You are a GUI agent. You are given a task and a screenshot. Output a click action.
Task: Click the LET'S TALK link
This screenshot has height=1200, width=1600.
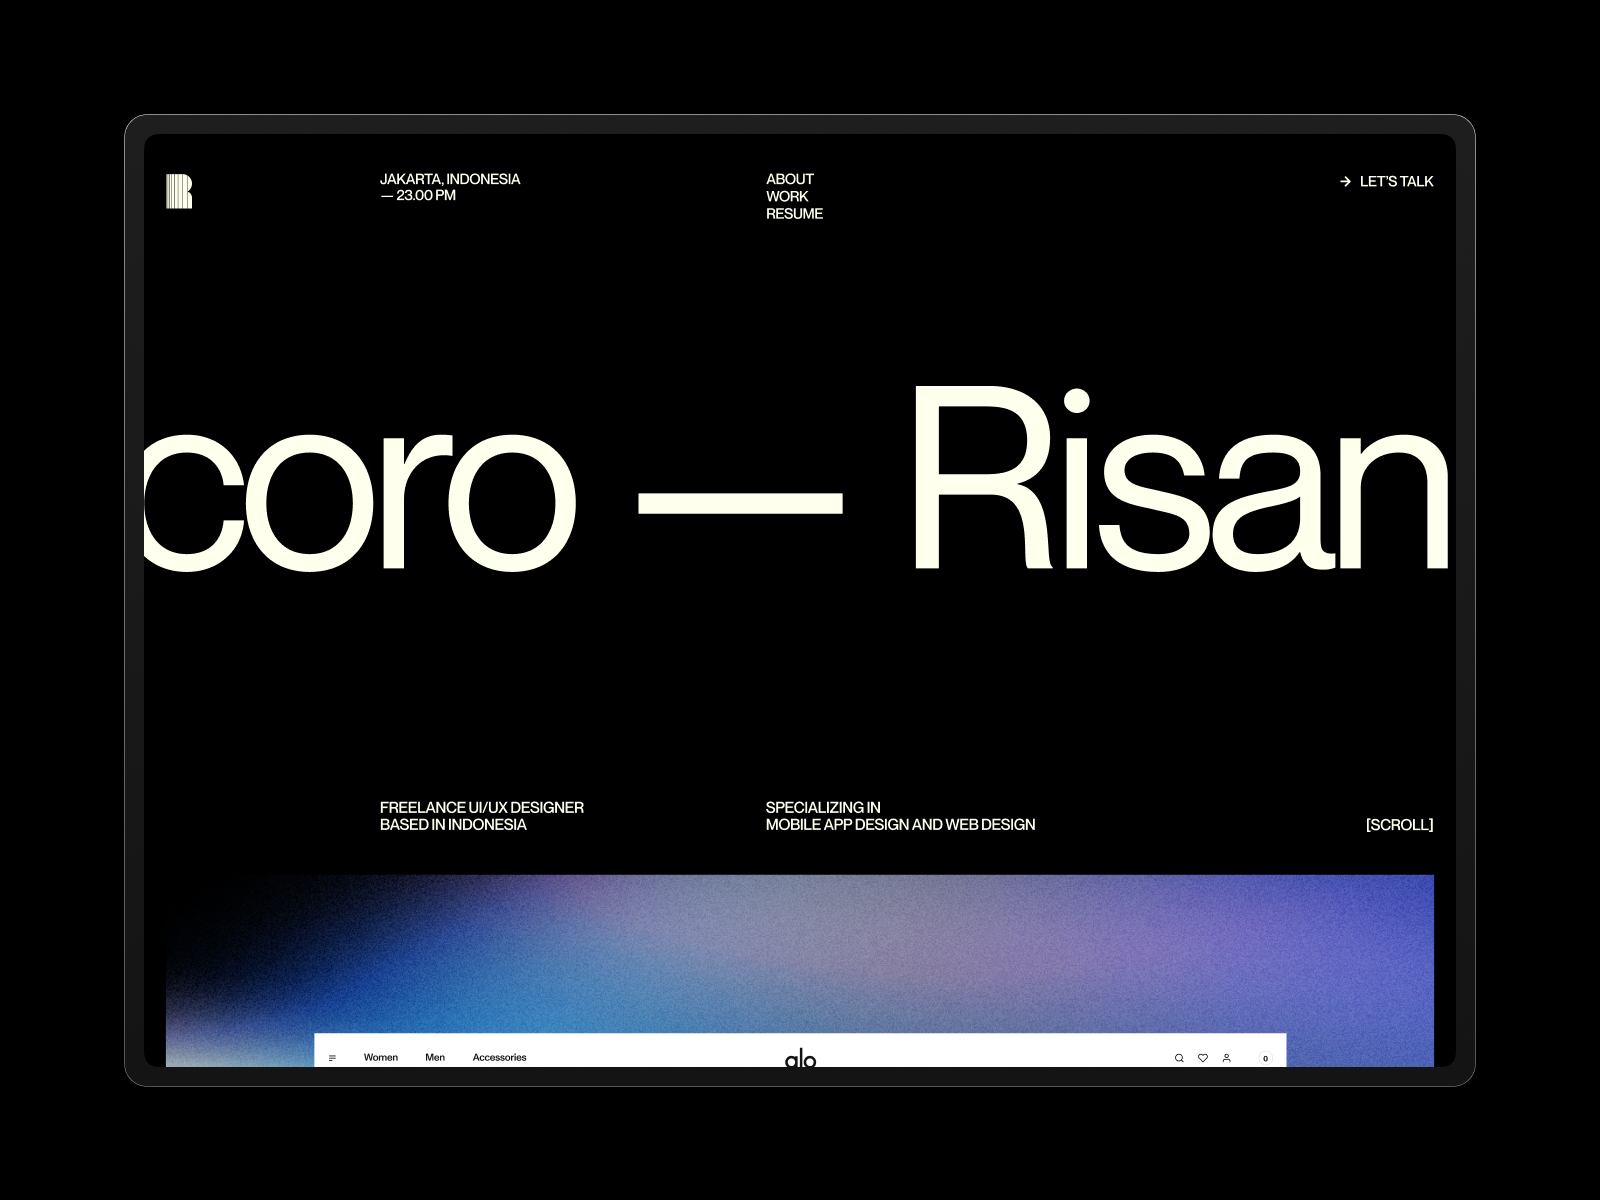click(x=1396, y=181)
